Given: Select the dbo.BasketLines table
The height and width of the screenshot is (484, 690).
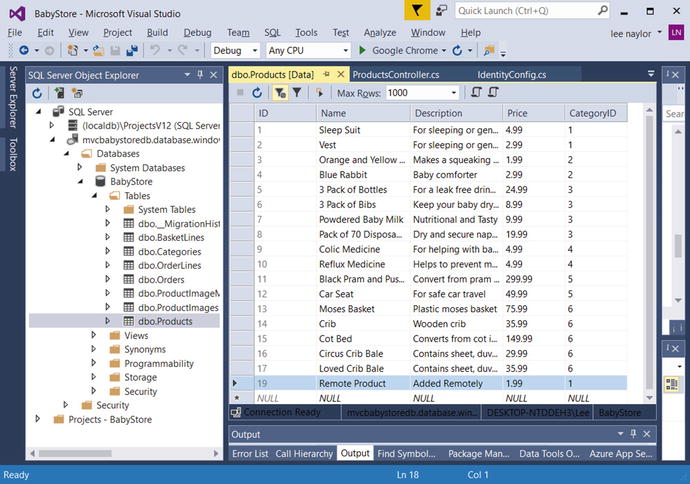Looking at the screenshot, I should (171, 238).
